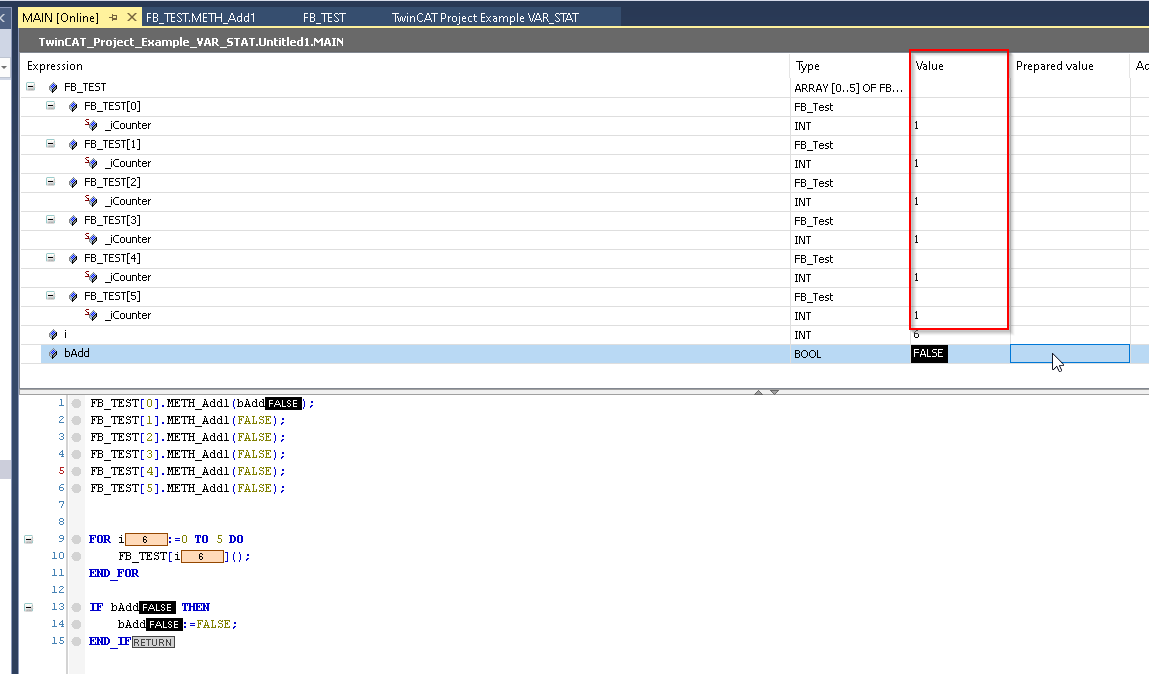Click the variable icon beside bAdd
The height and width of the screenshot is (674, 1149).
[x=53, y=354]
